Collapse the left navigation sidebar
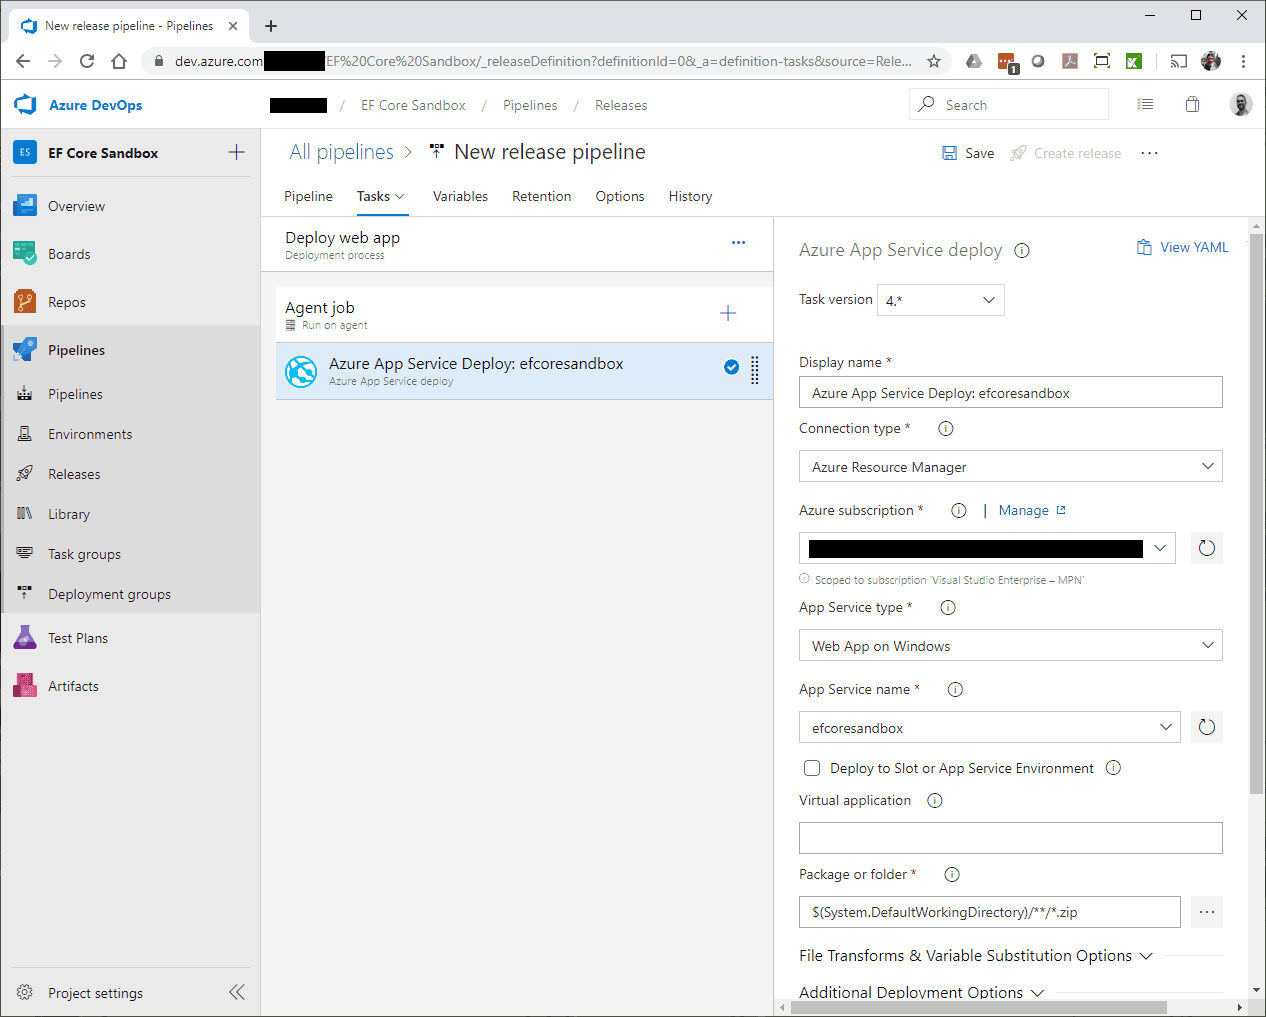This screenshot has width=1266, height=1017. click(237, 992)
